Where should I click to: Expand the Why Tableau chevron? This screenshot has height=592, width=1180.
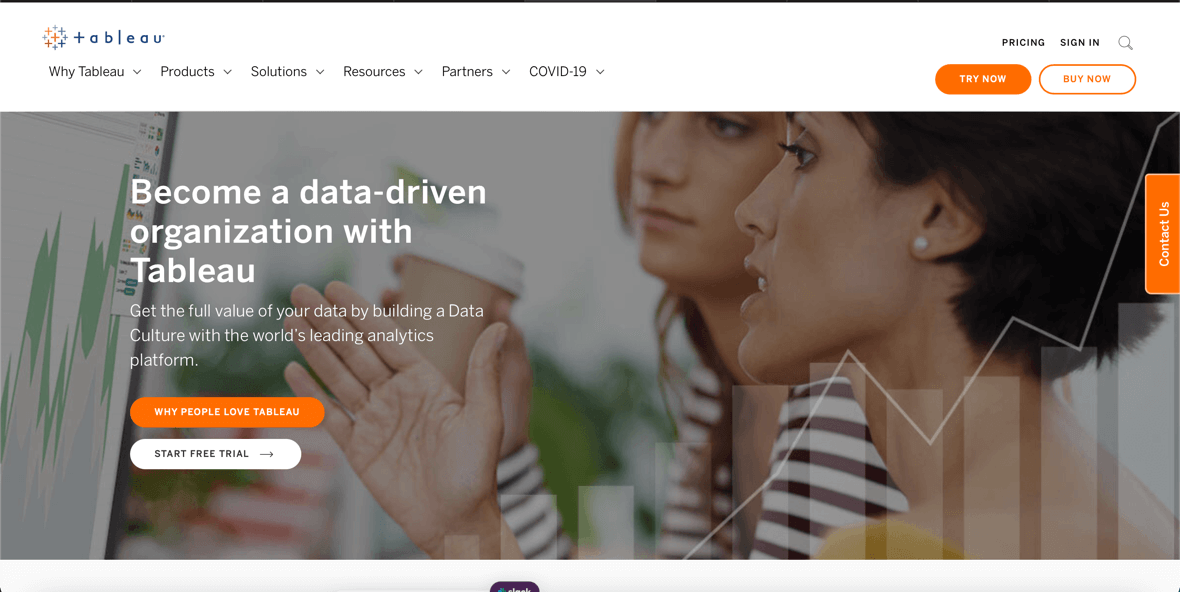[137, 72]
